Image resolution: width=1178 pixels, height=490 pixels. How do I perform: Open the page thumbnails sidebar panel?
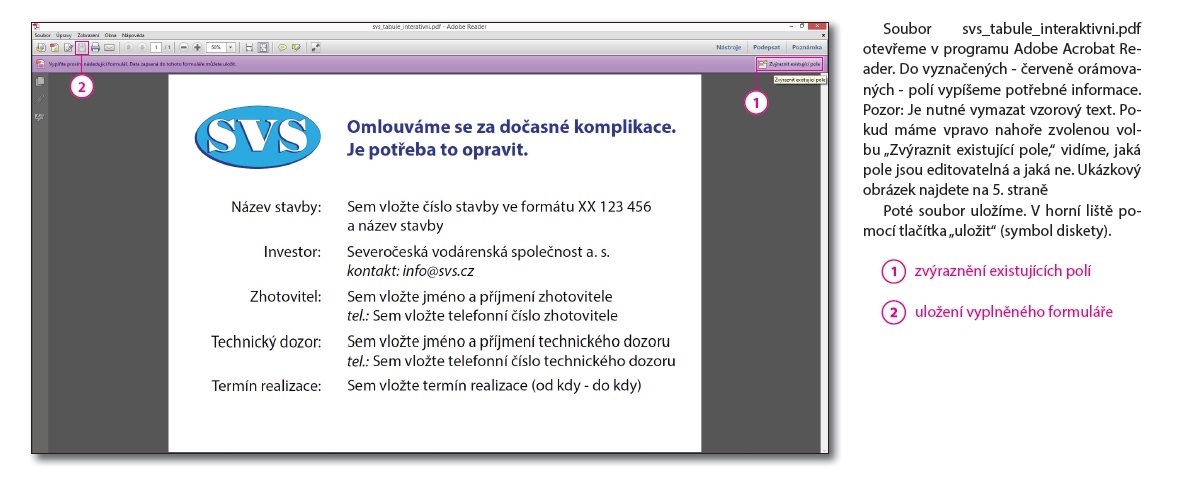pyautogui.click(x=40, y=82)
